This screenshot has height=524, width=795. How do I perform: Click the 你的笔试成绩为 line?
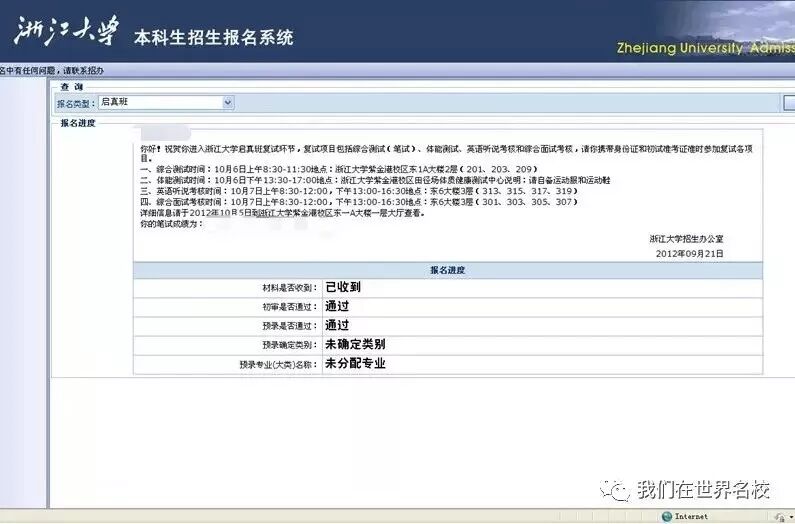(171, 224)
